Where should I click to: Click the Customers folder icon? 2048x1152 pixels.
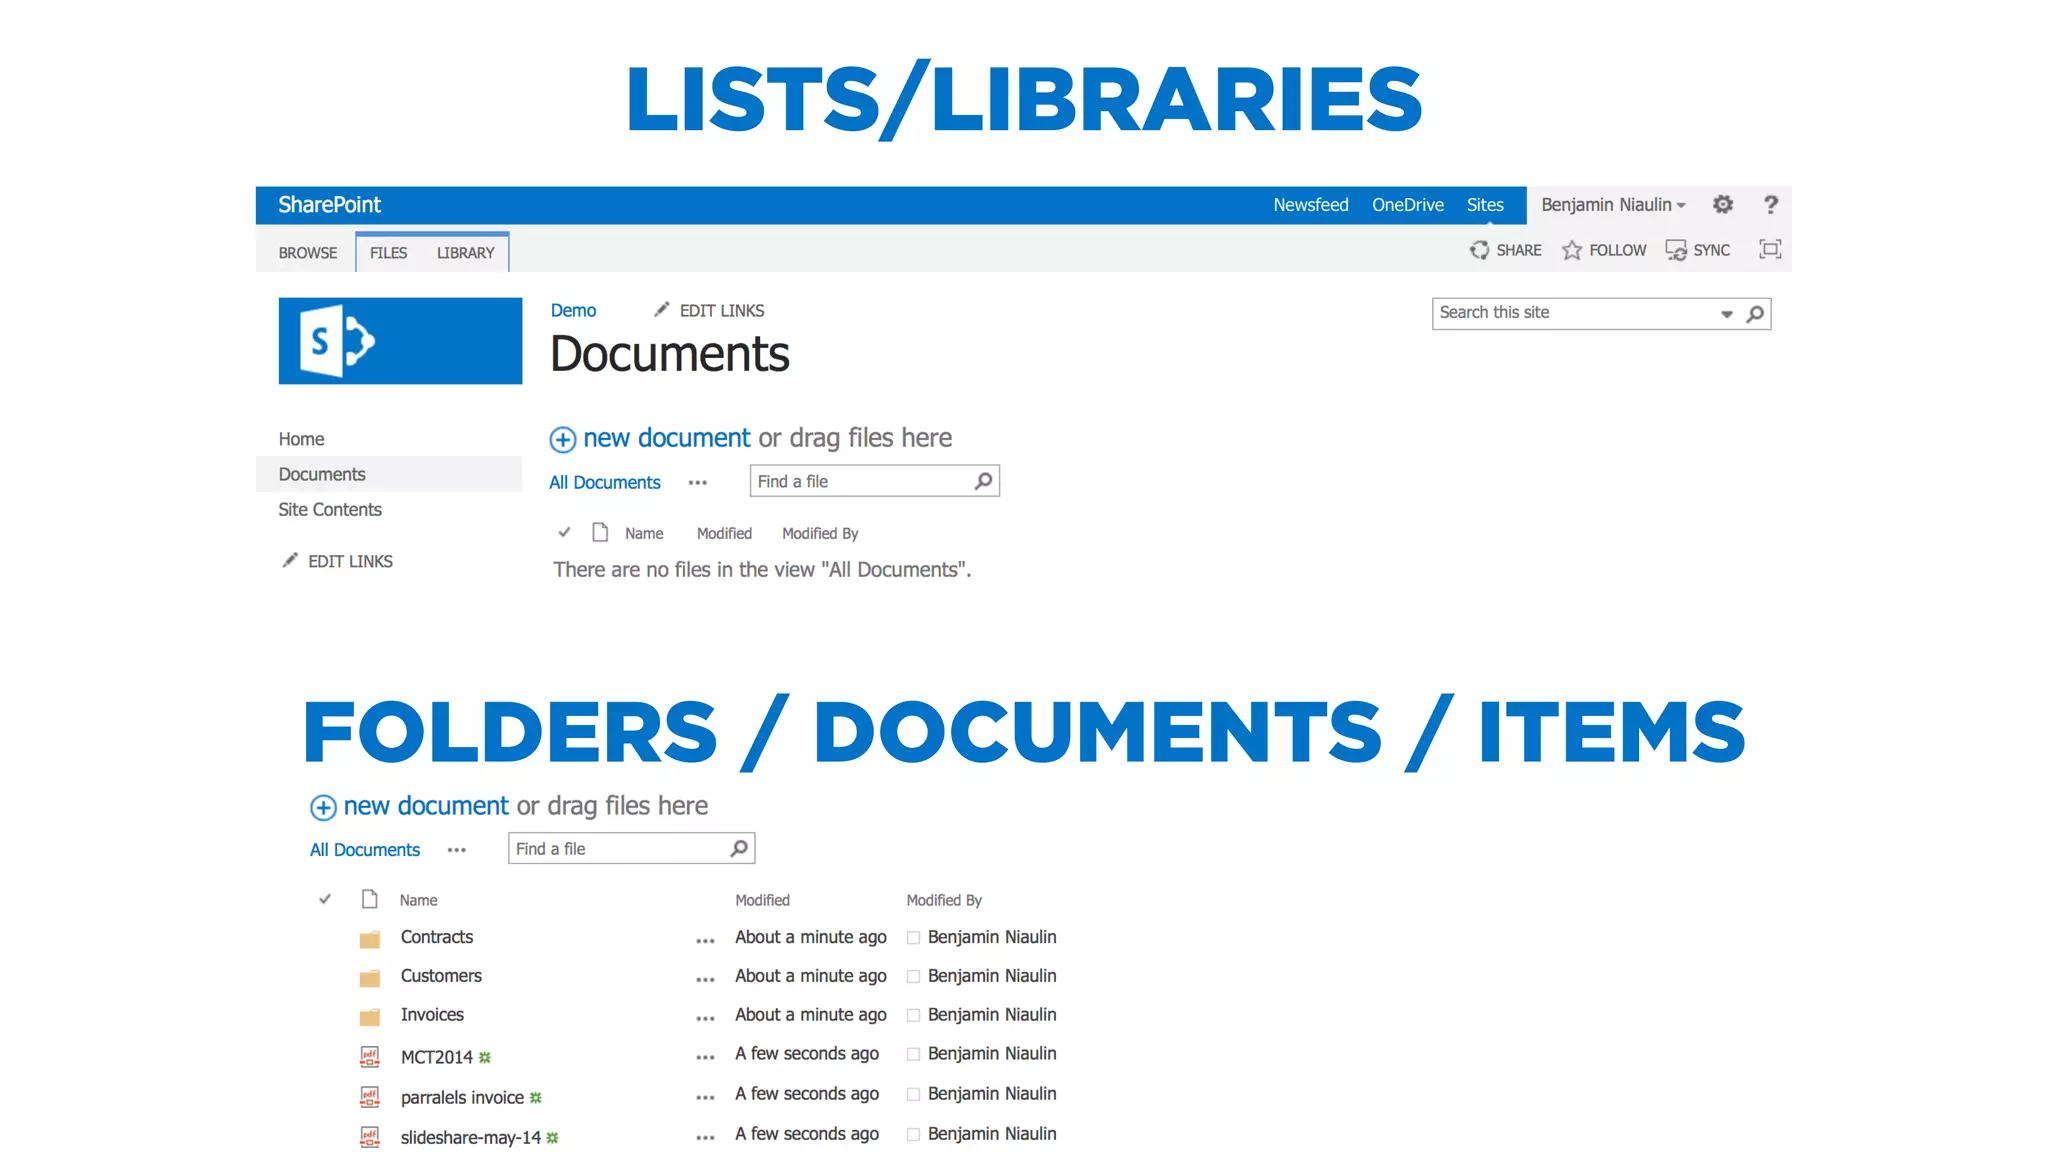pos(370,978)
